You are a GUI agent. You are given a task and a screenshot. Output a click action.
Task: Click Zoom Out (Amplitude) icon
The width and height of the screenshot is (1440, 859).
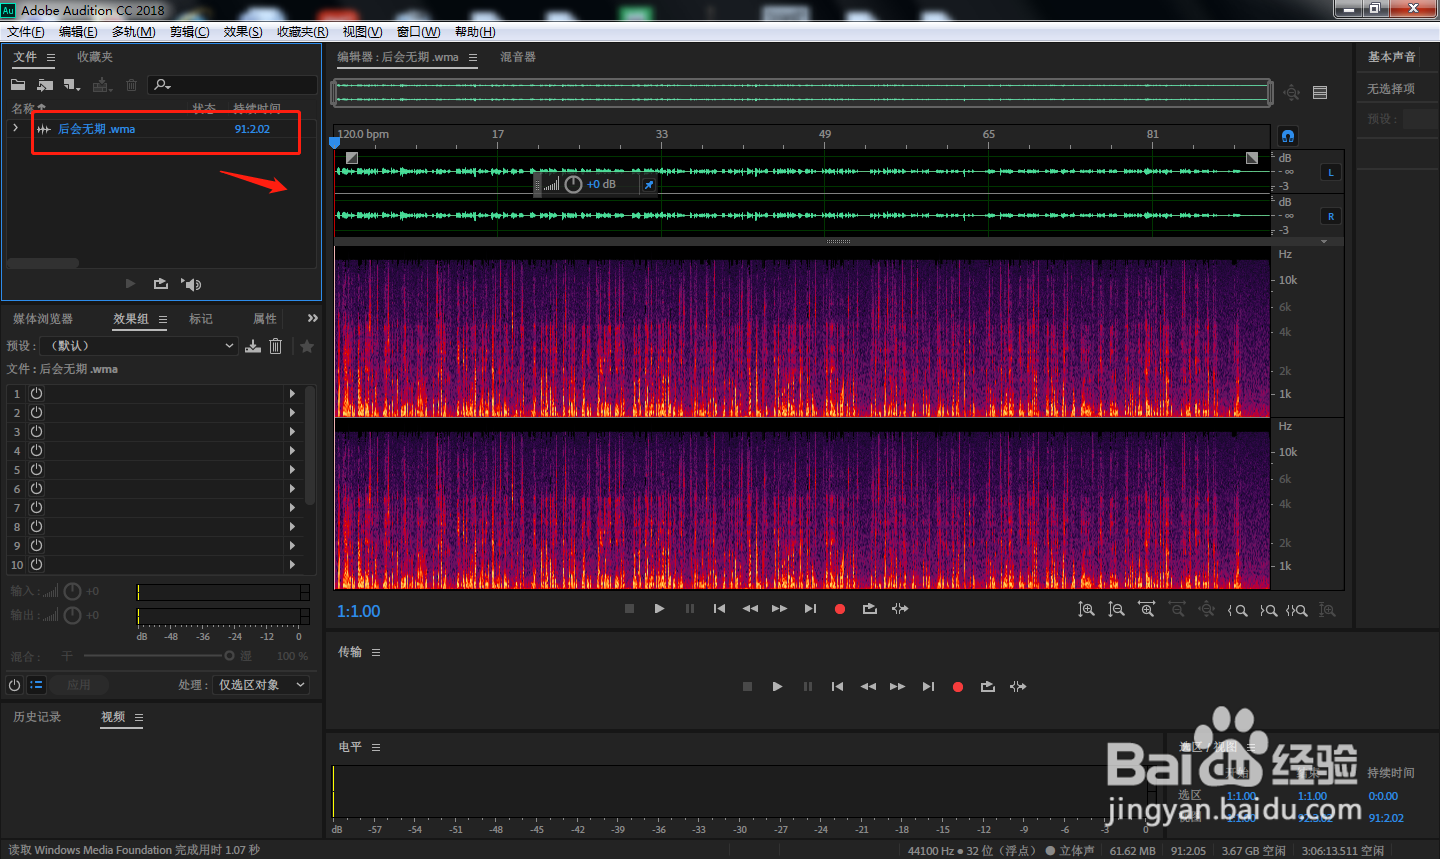click(1117, 610)
